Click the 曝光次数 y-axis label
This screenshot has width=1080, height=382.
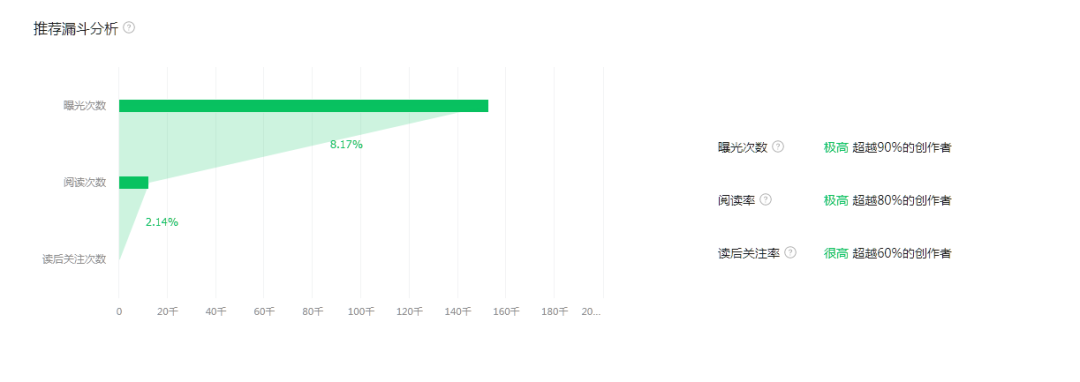(85, 105)
